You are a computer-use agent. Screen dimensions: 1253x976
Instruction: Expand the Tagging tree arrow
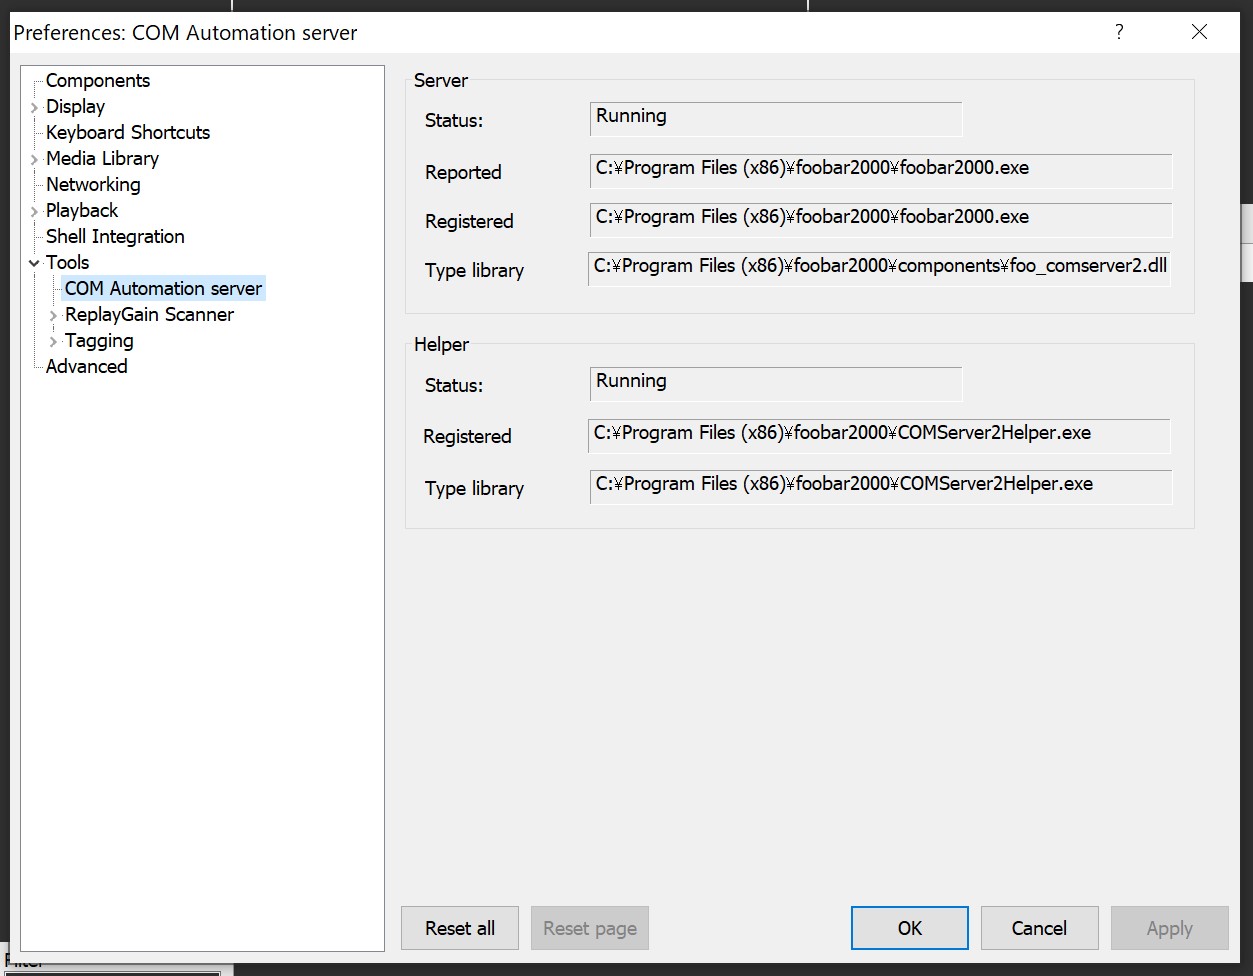pyautogui.click(x=53, y=342)
